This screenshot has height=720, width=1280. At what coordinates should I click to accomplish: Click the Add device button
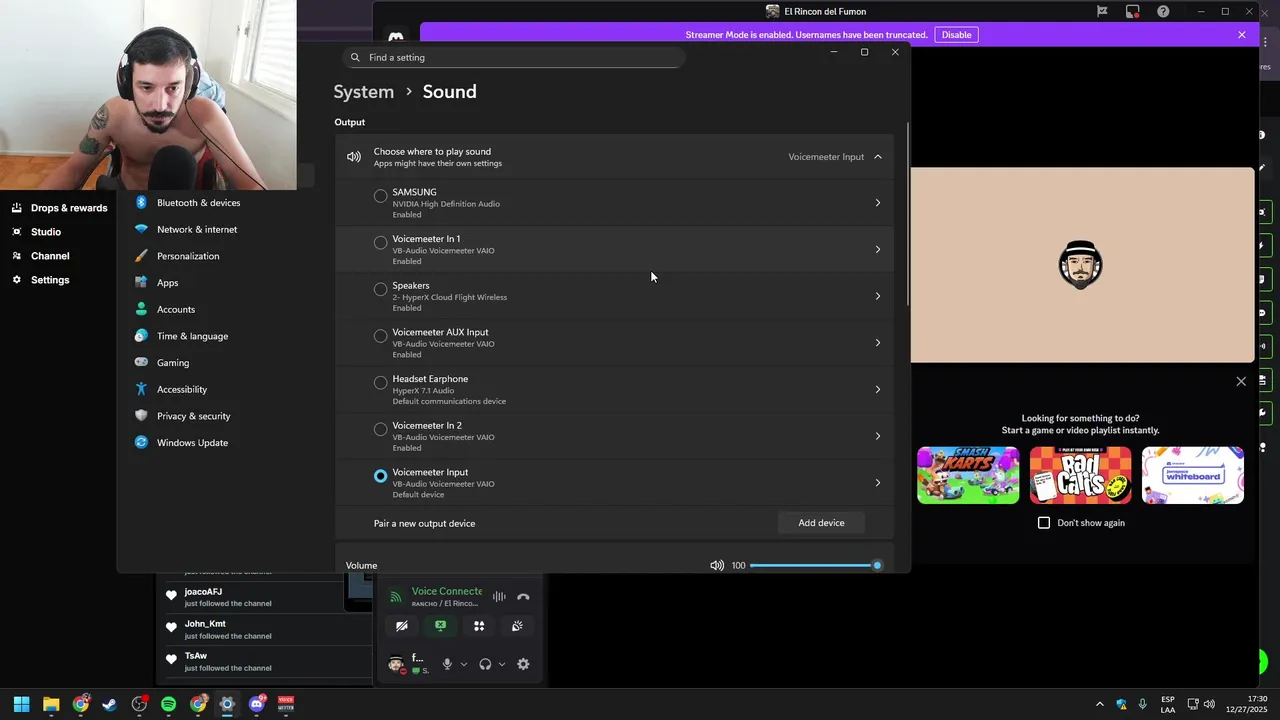click(x=821, y=523)
